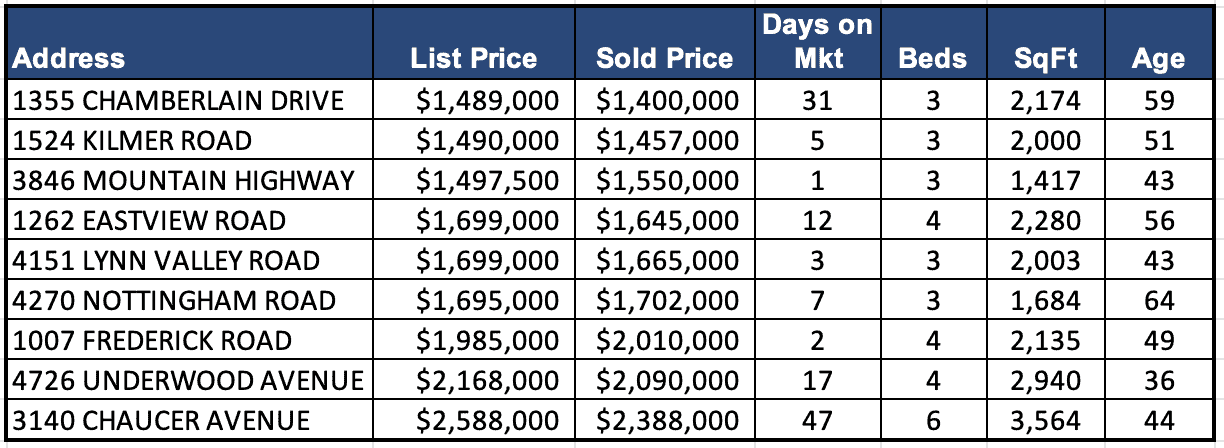Select the 1524 Kilmer Road address cell
Viewport: 1224px width, 448px height.
pyautogui.click(x=134, y=140)
